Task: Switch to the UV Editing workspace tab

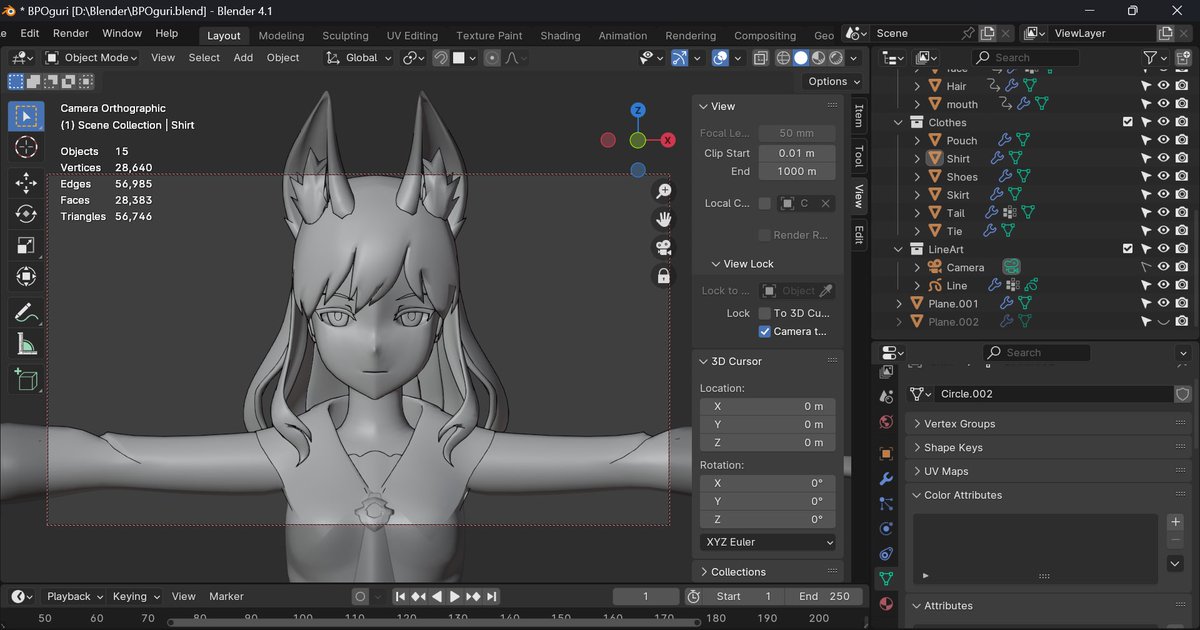Action: pos(412,35)
